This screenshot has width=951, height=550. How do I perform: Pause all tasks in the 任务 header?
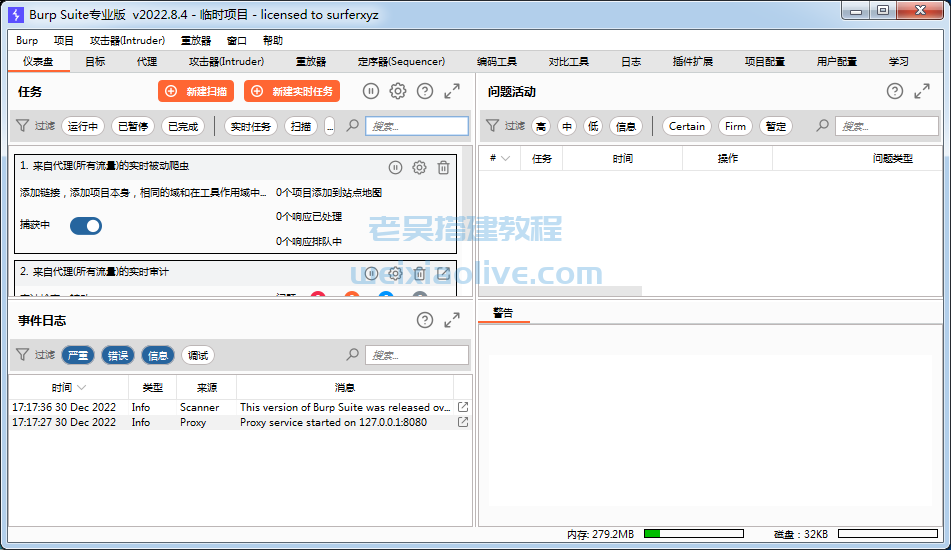click(371, 92)
